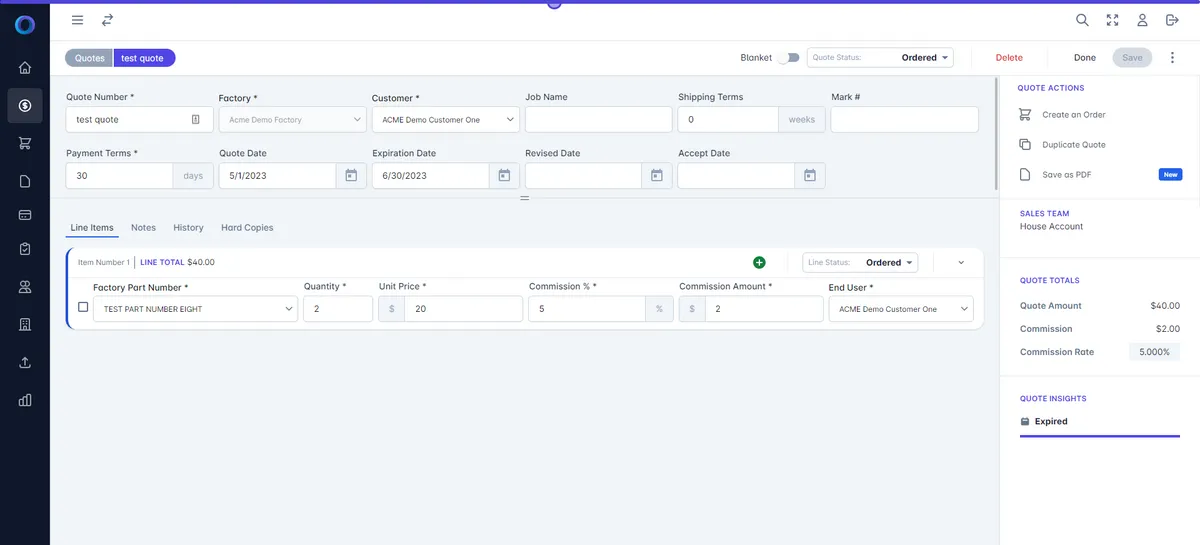1200x545 pixels.
Task: Open the document sidebar icon
Action: tap(25, 181)
